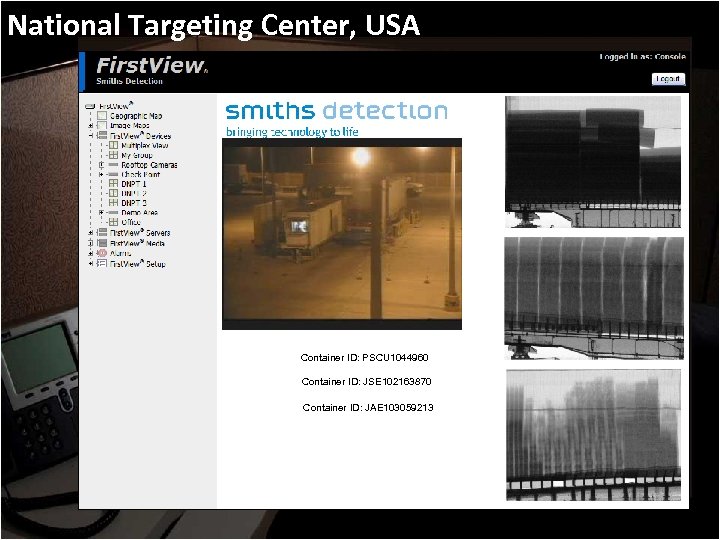Screen dimensions: 720x540
Task: Open the DNPT 3 view
Action: (134, 202)
